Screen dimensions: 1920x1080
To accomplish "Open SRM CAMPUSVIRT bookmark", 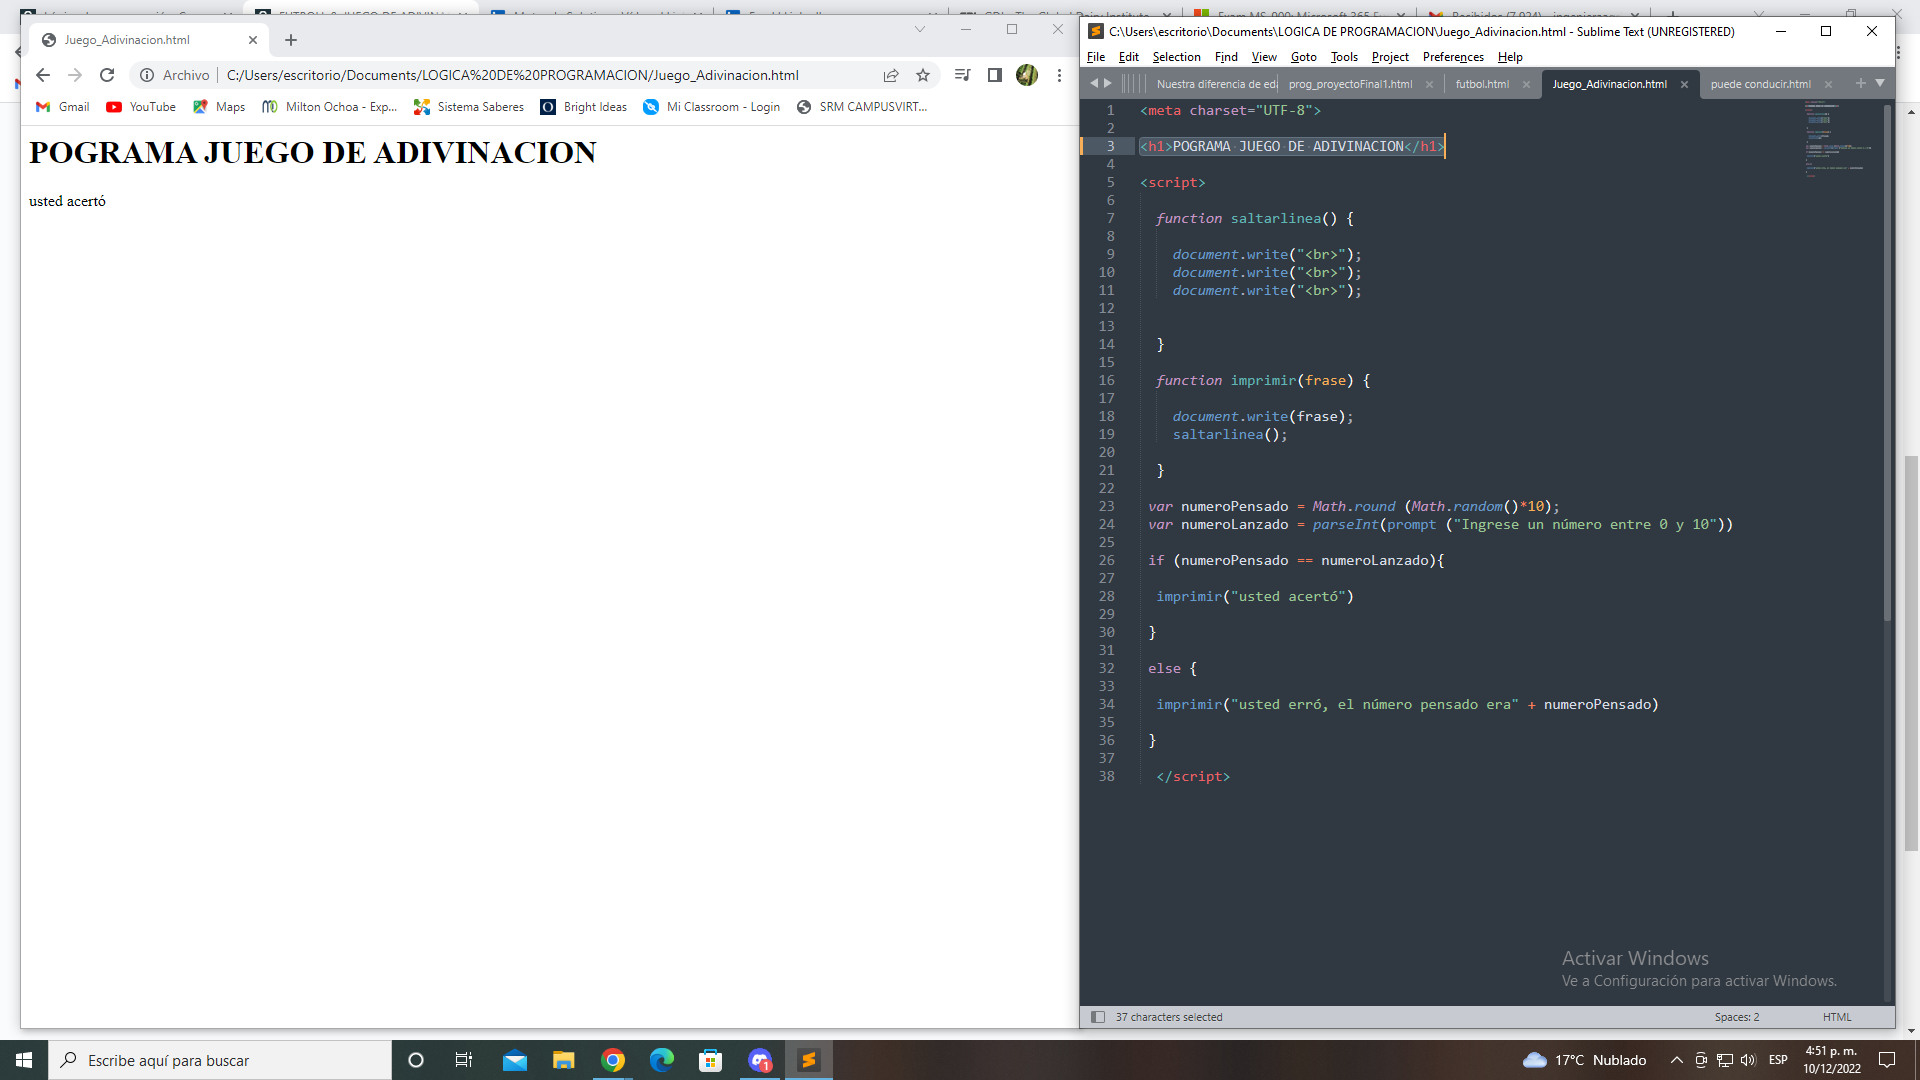I will [x=862, y=107].
